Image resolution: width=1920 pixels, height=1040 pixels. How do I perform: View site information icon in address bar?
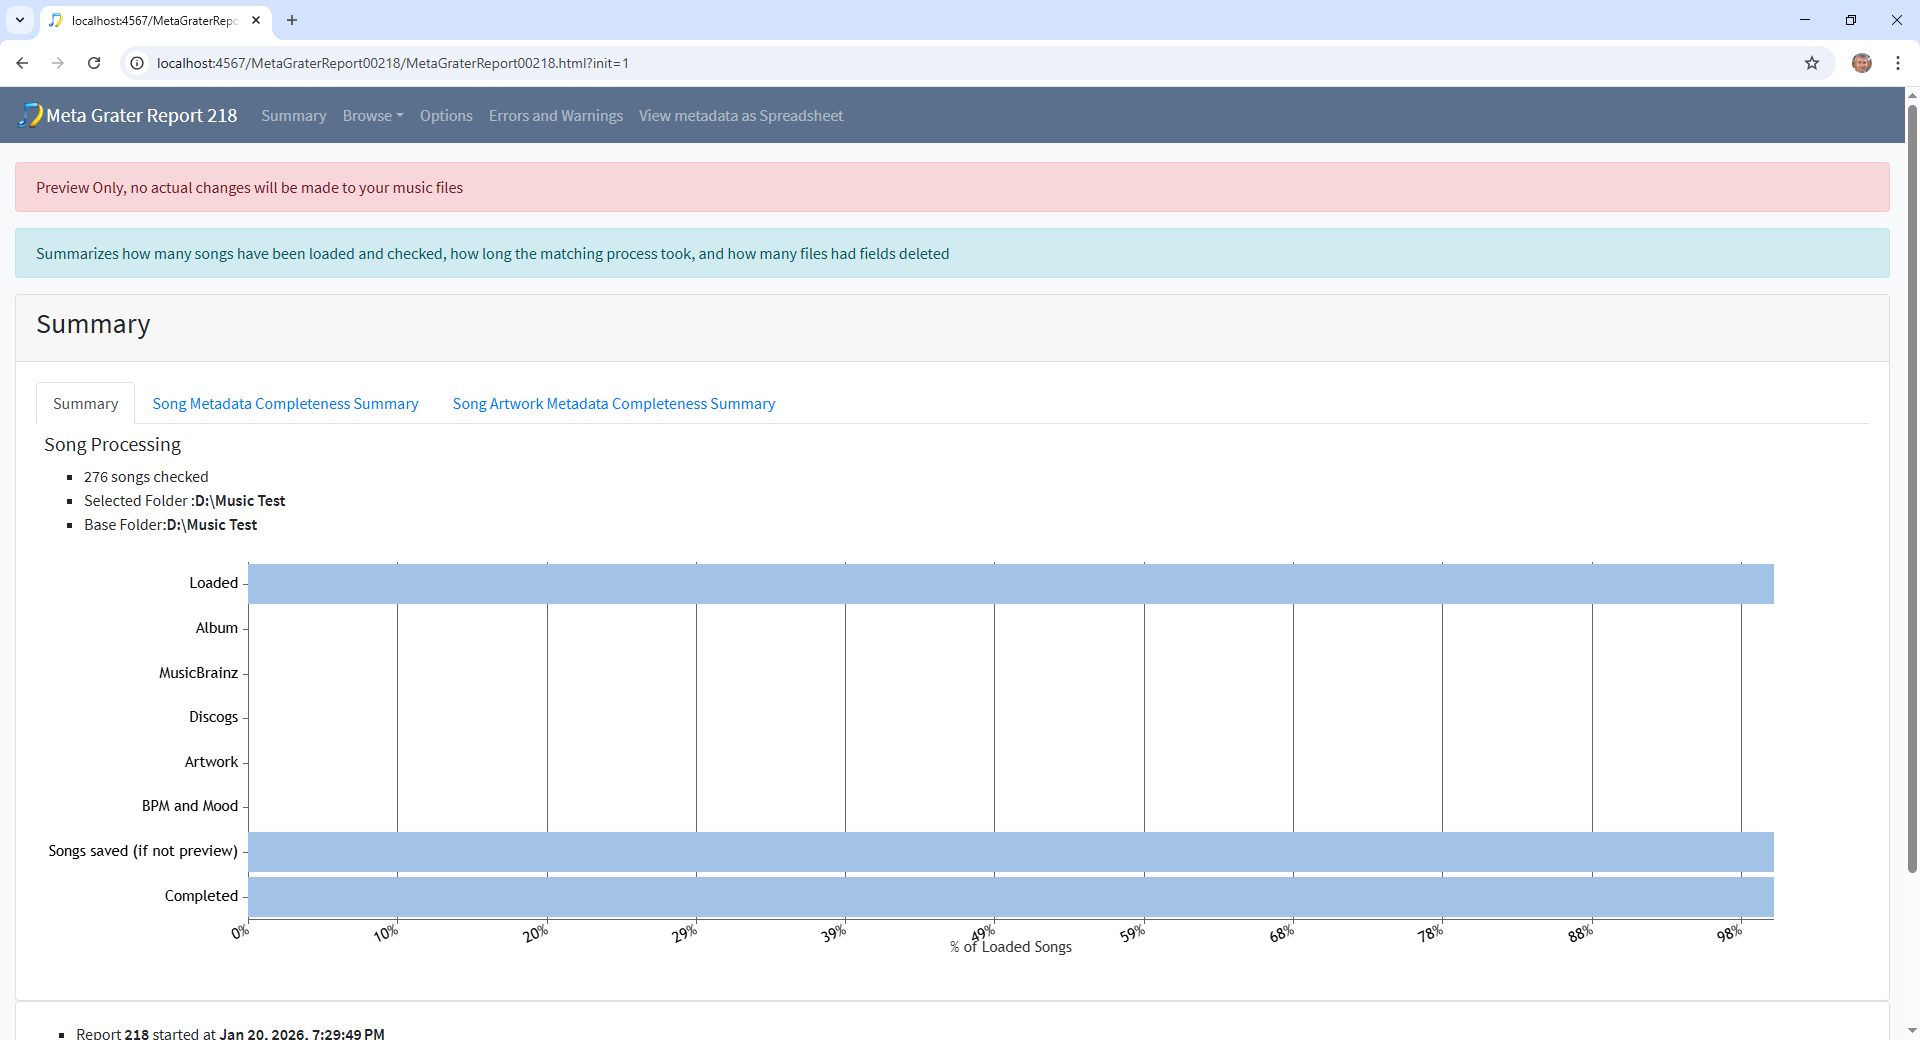click(x=138, y=63)
